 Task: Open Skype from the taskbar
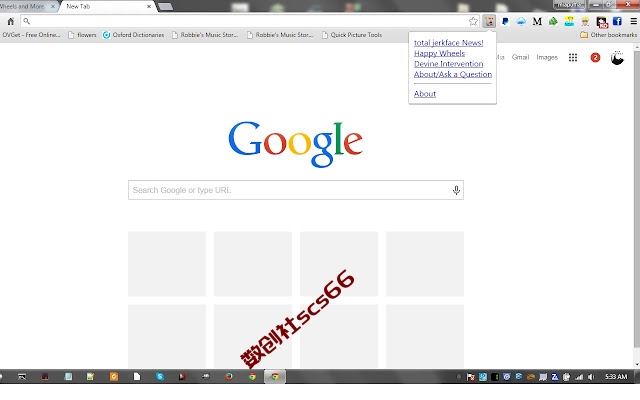(160, 377)
